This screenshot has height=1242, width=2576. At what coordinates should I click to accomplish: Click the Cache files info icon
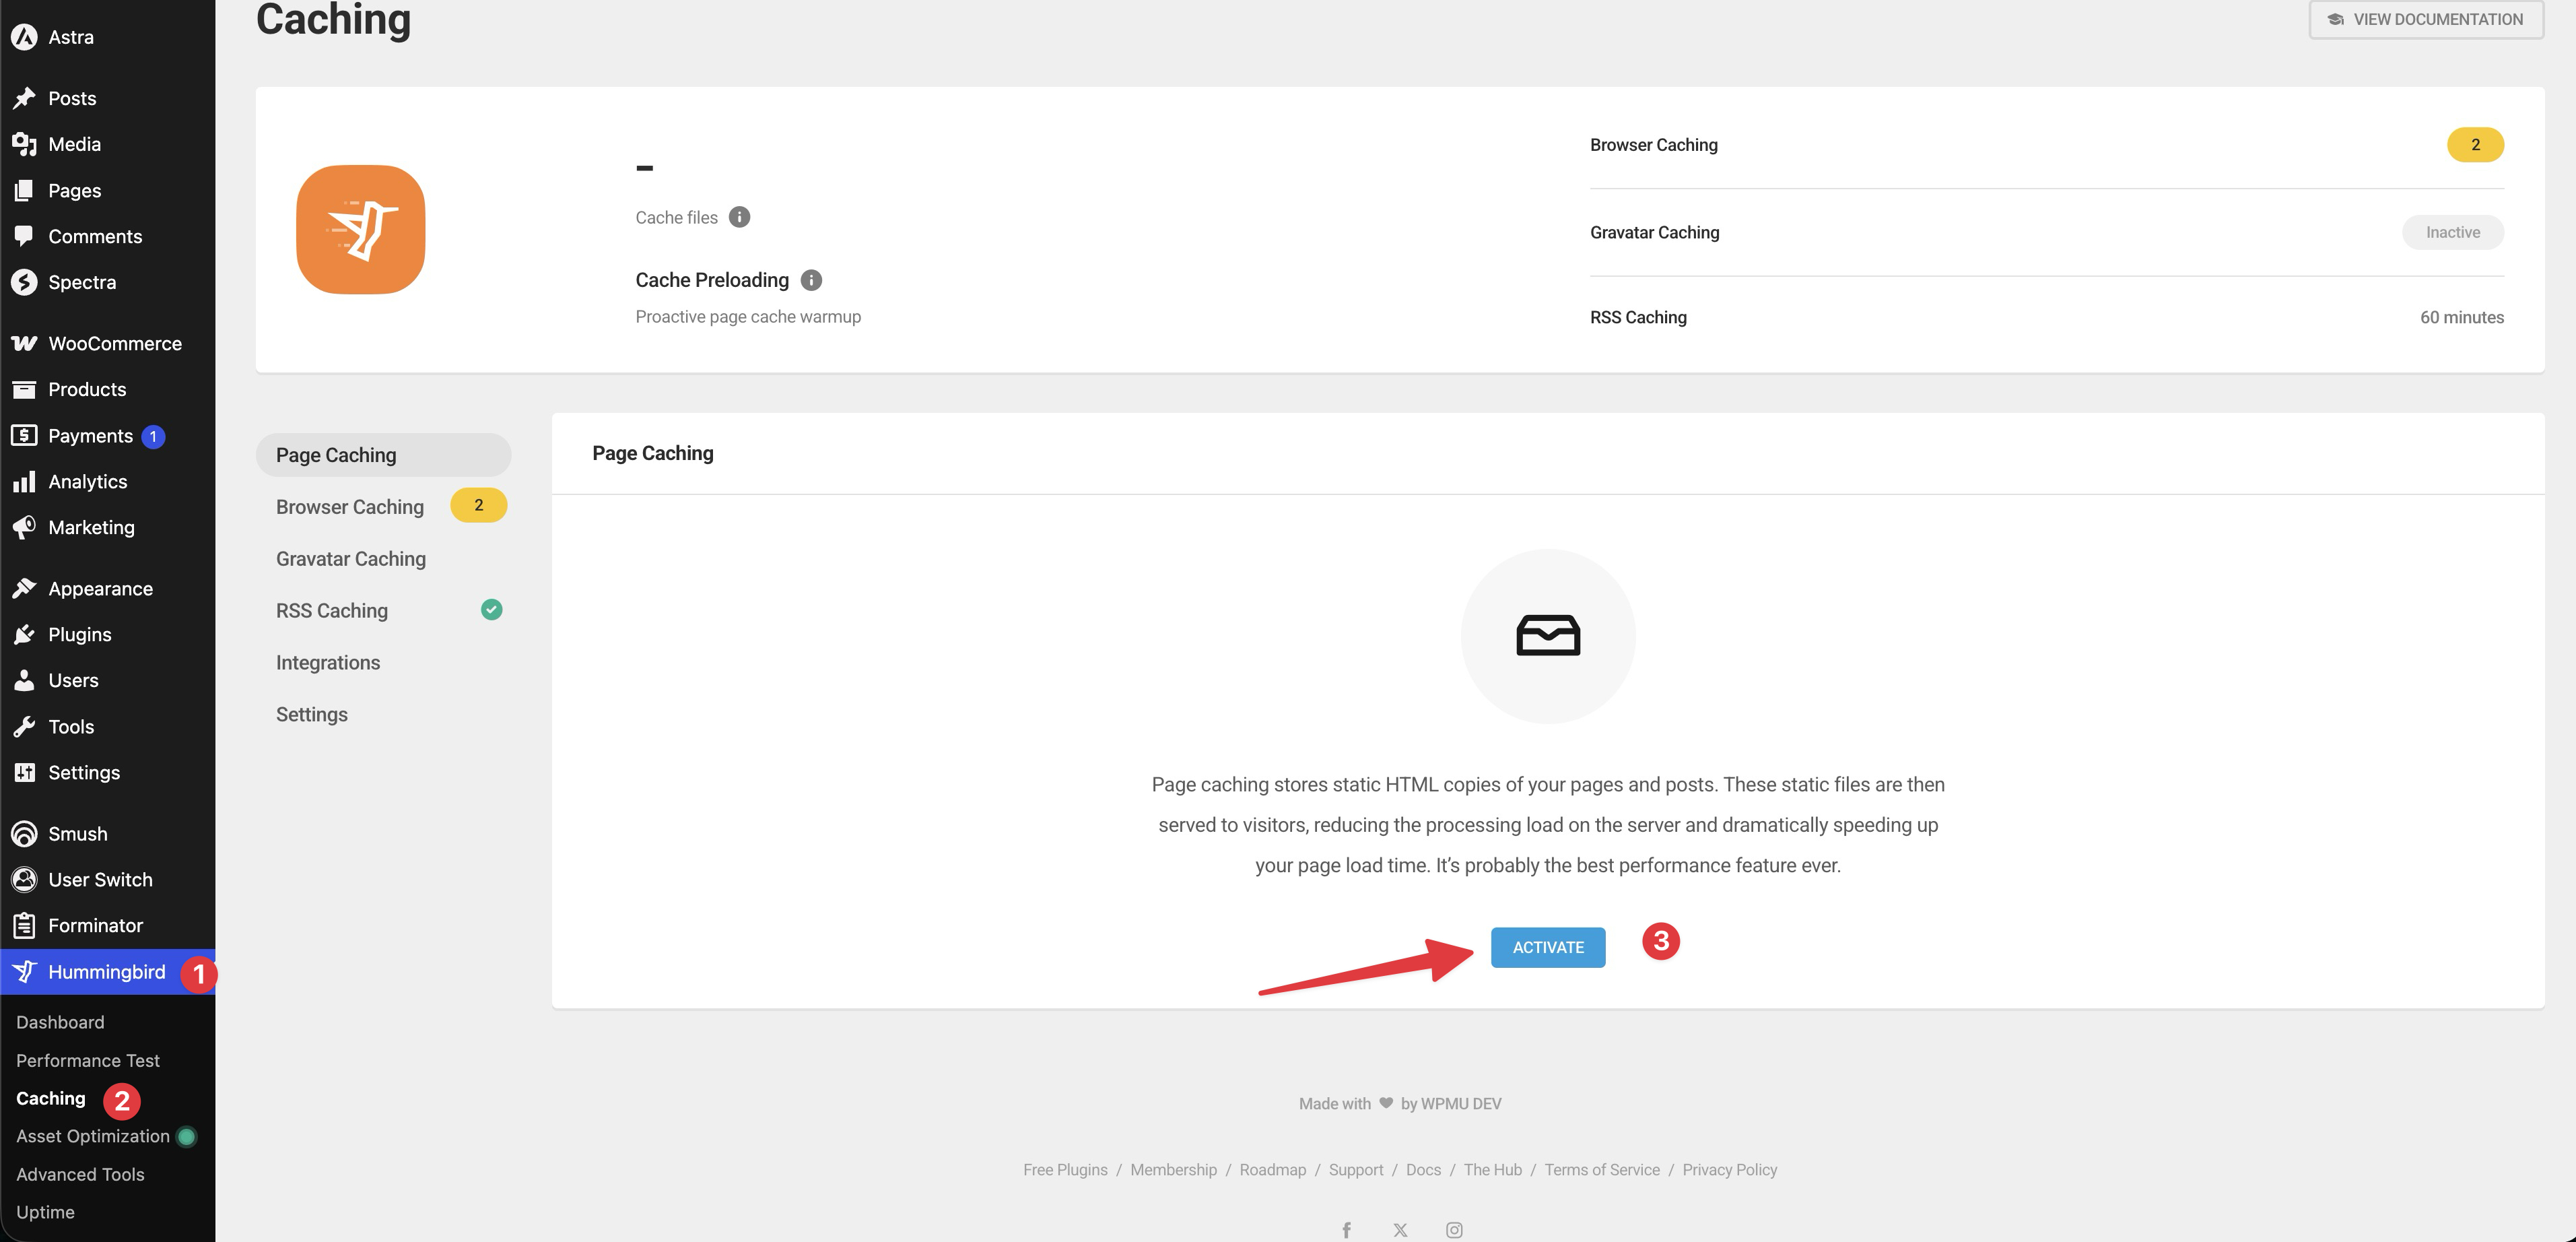coord(739,217)
